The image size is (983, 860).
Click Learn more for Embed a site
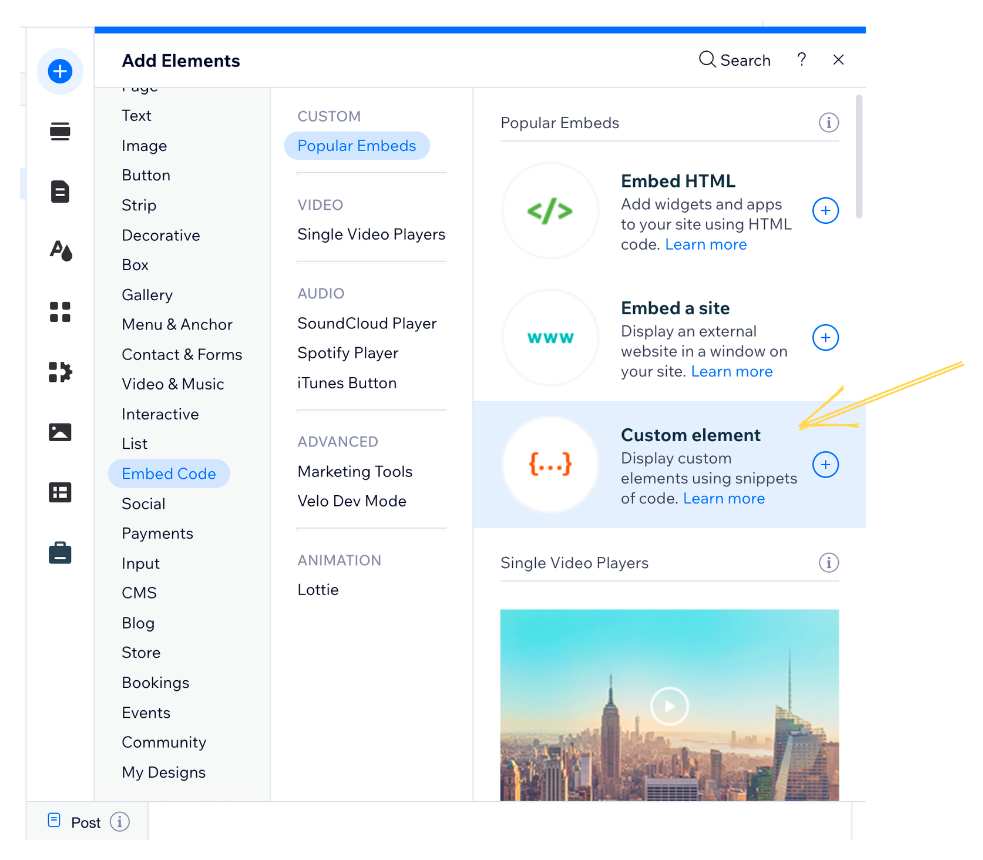731,371
